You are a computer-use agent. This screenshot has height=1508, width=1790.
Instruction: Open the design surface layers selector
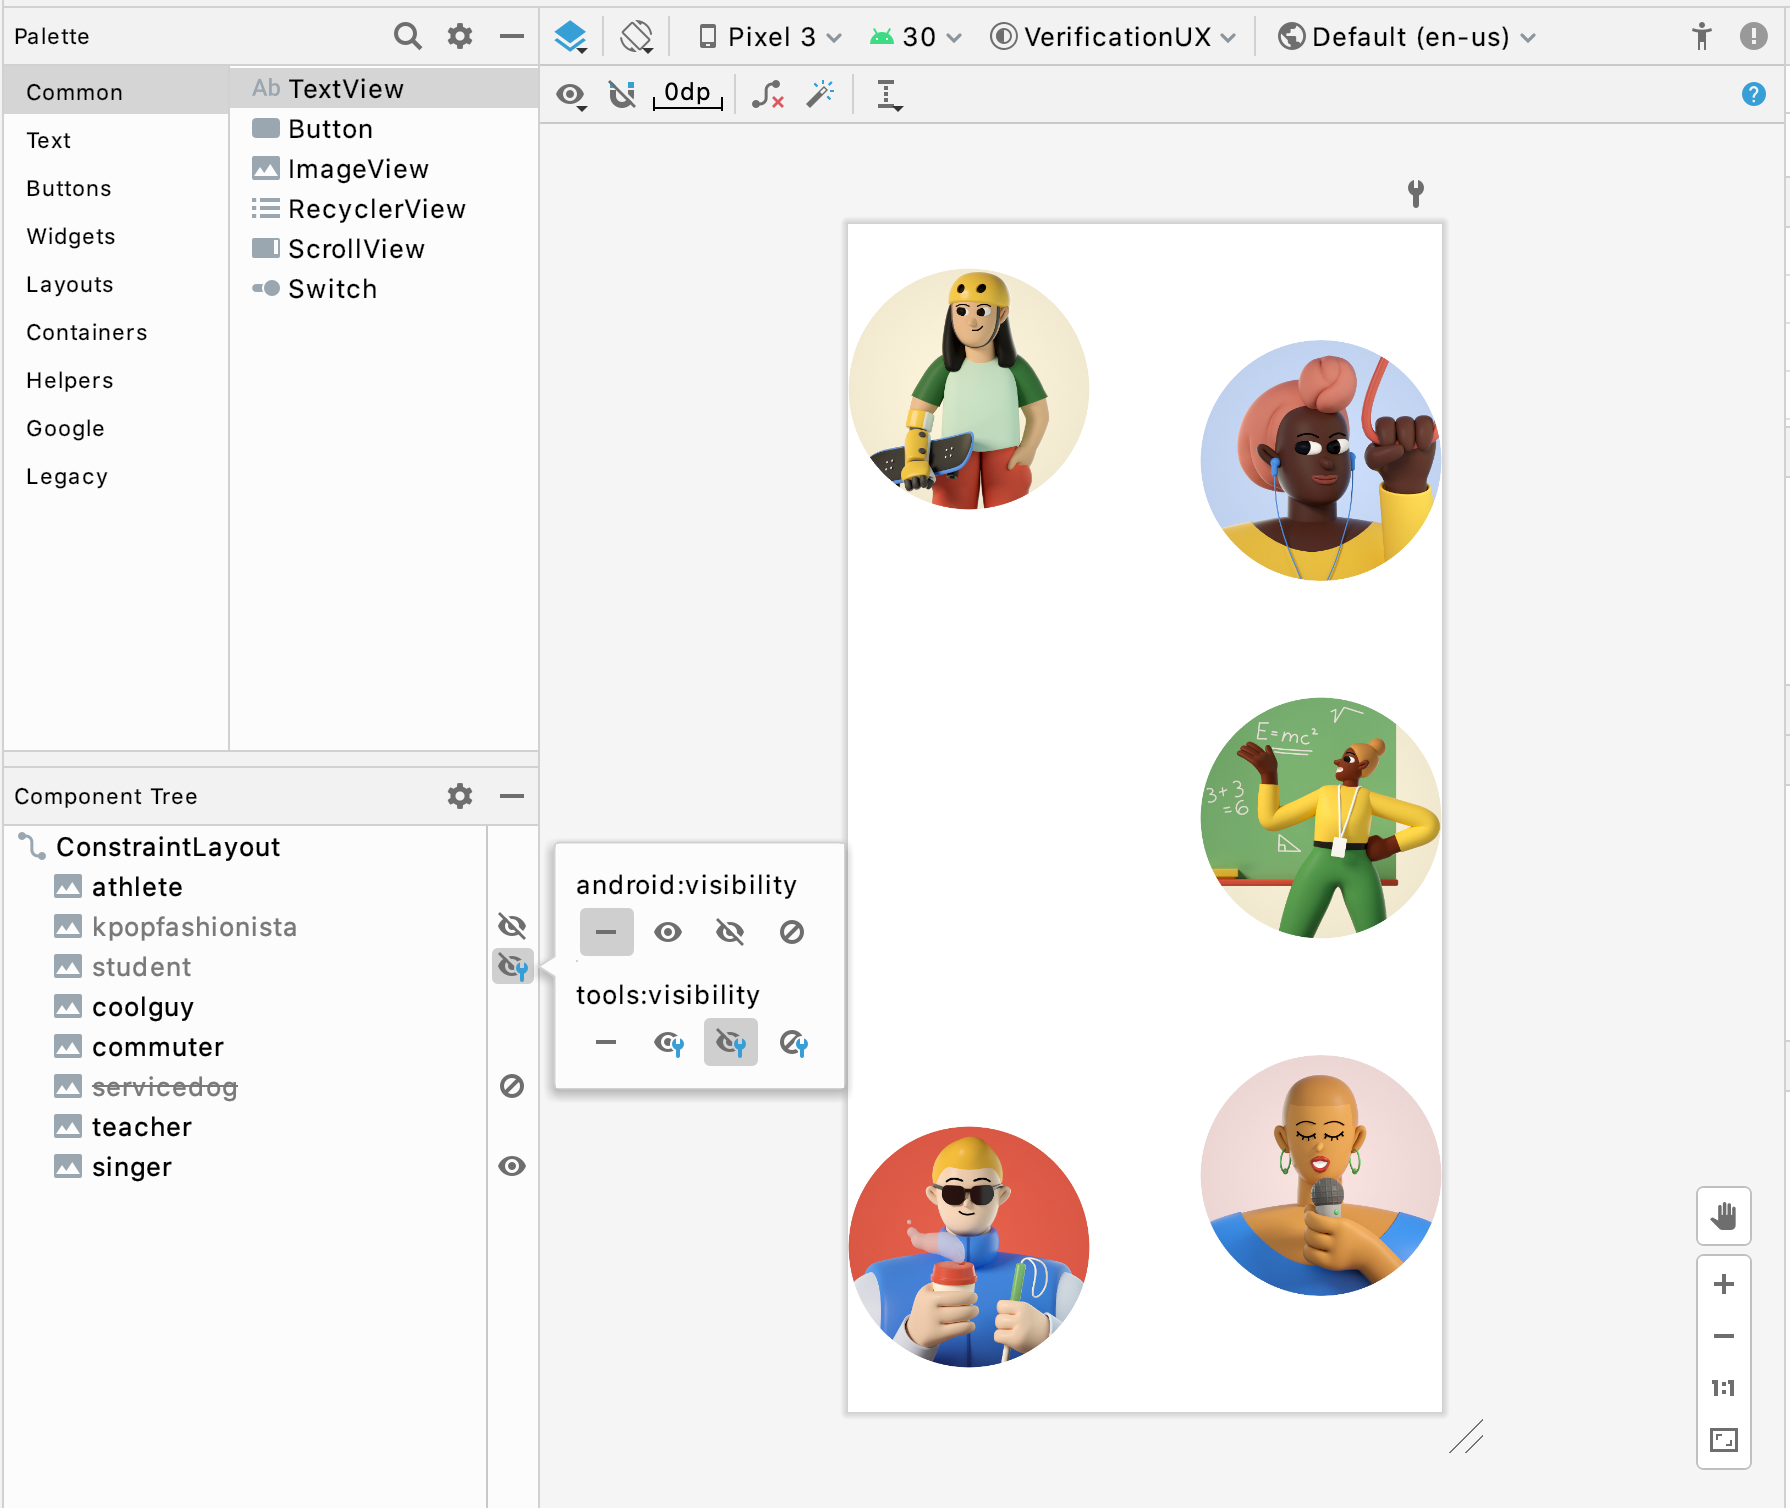[x=571, y=37]
